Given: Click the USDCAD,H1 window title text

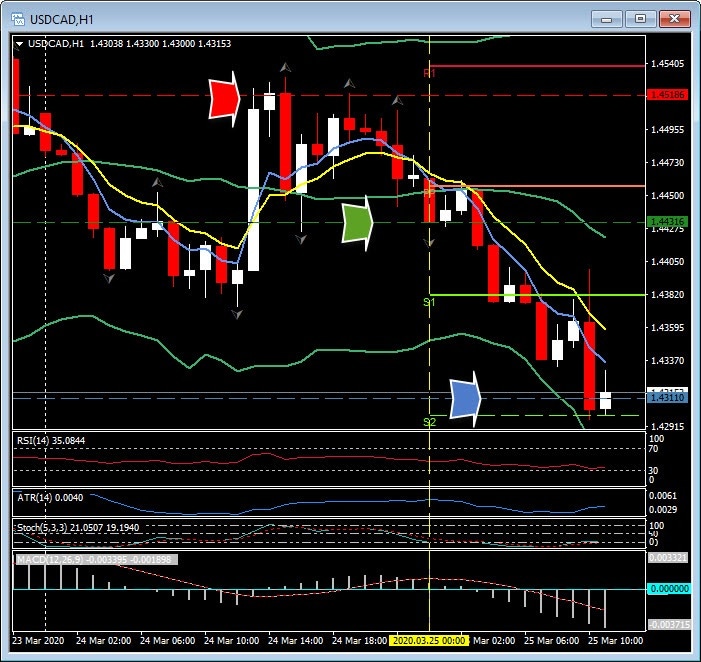Looking at the screenshot, I should 62,20.
